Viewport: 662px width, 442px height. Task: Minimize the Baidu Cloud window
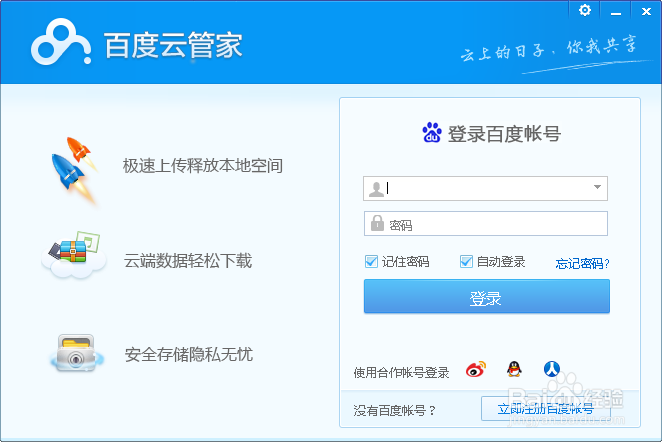click(616, 11)
